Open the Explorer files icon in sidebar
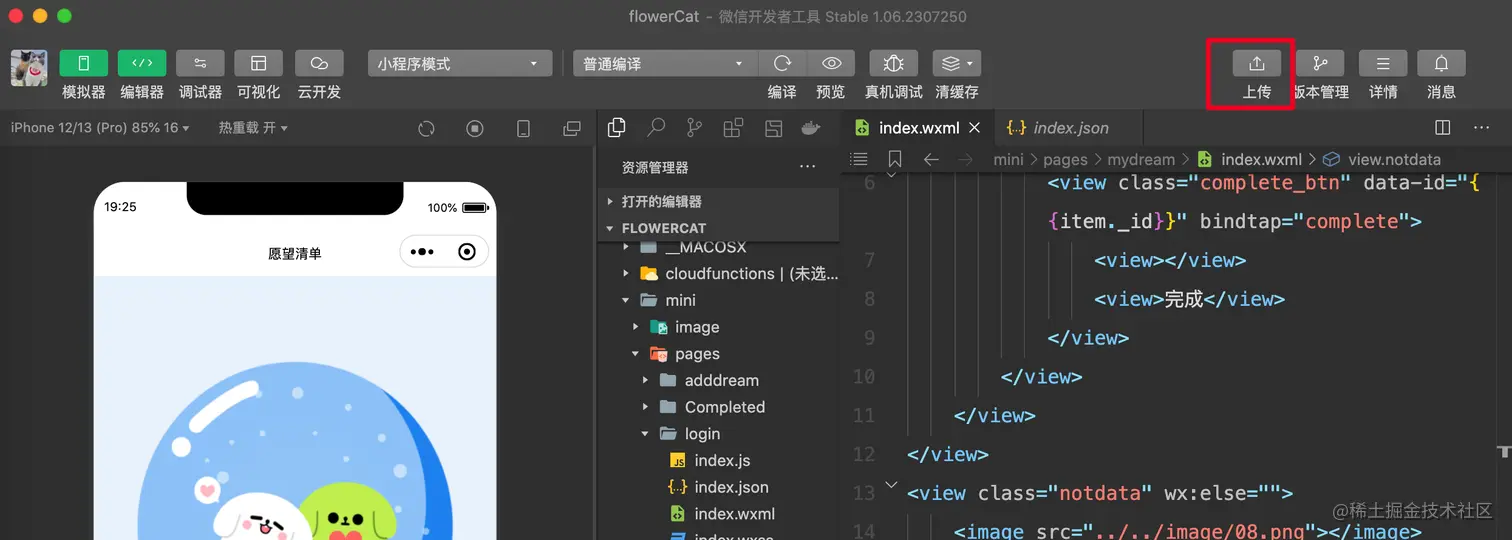 617,127
